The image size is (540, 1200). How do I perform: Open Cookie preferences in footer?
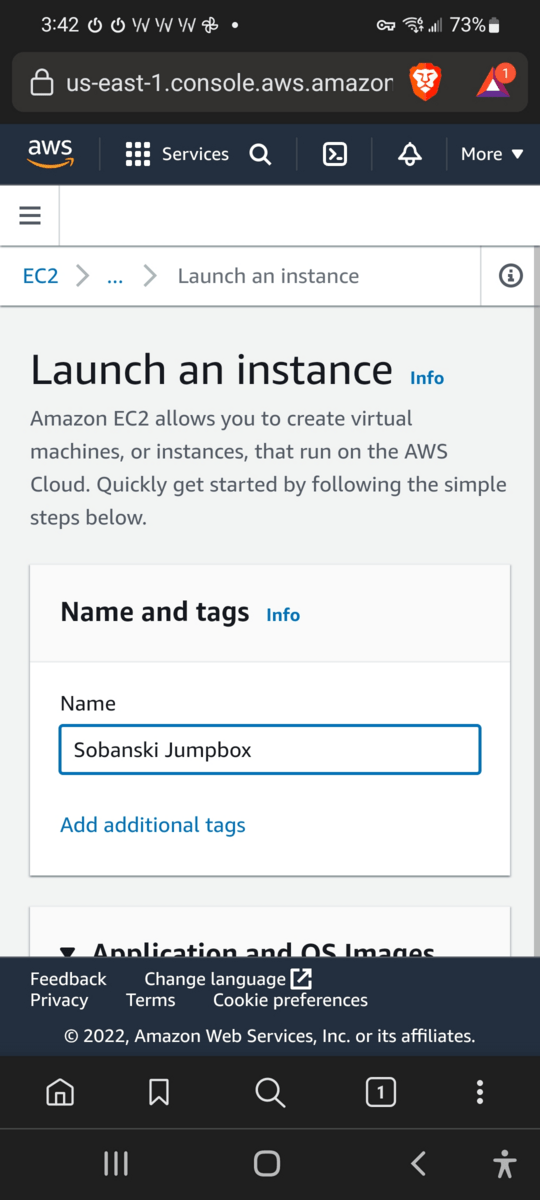click(x=290, y=1000)
